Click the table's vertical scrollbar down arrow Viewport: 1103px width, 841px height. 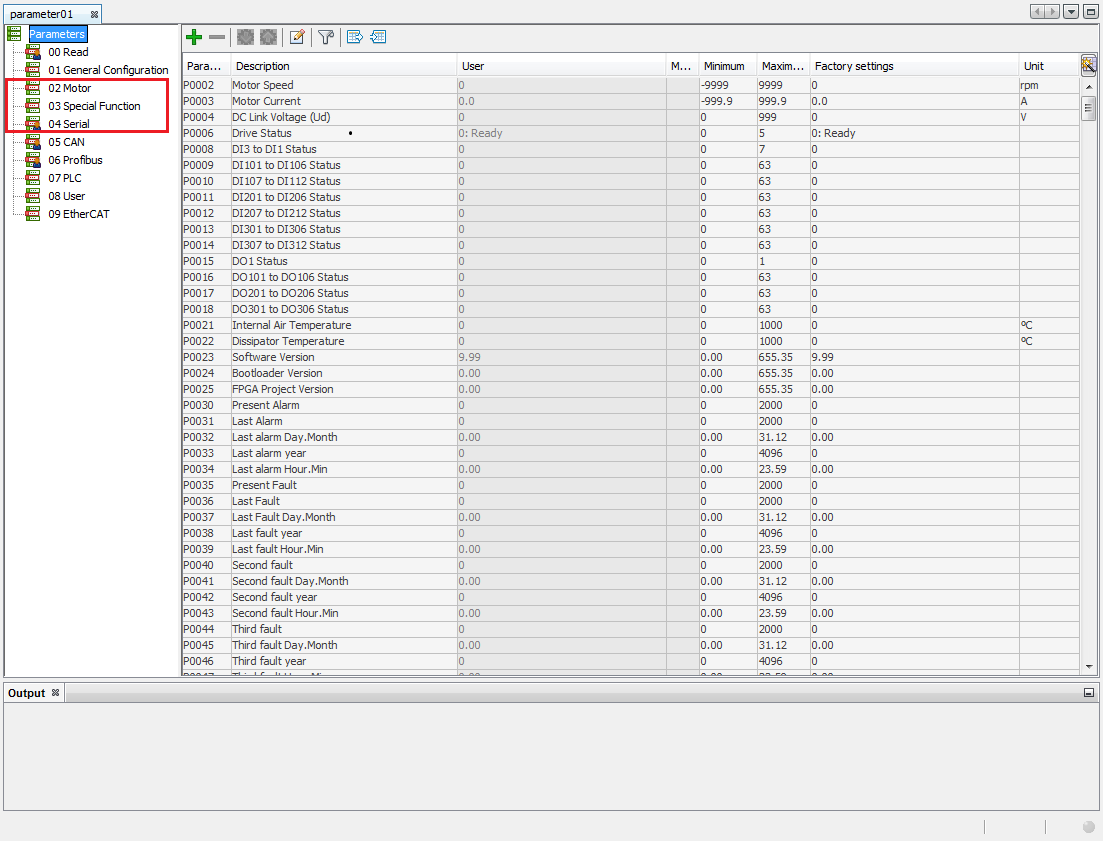tap(1089, 665)
